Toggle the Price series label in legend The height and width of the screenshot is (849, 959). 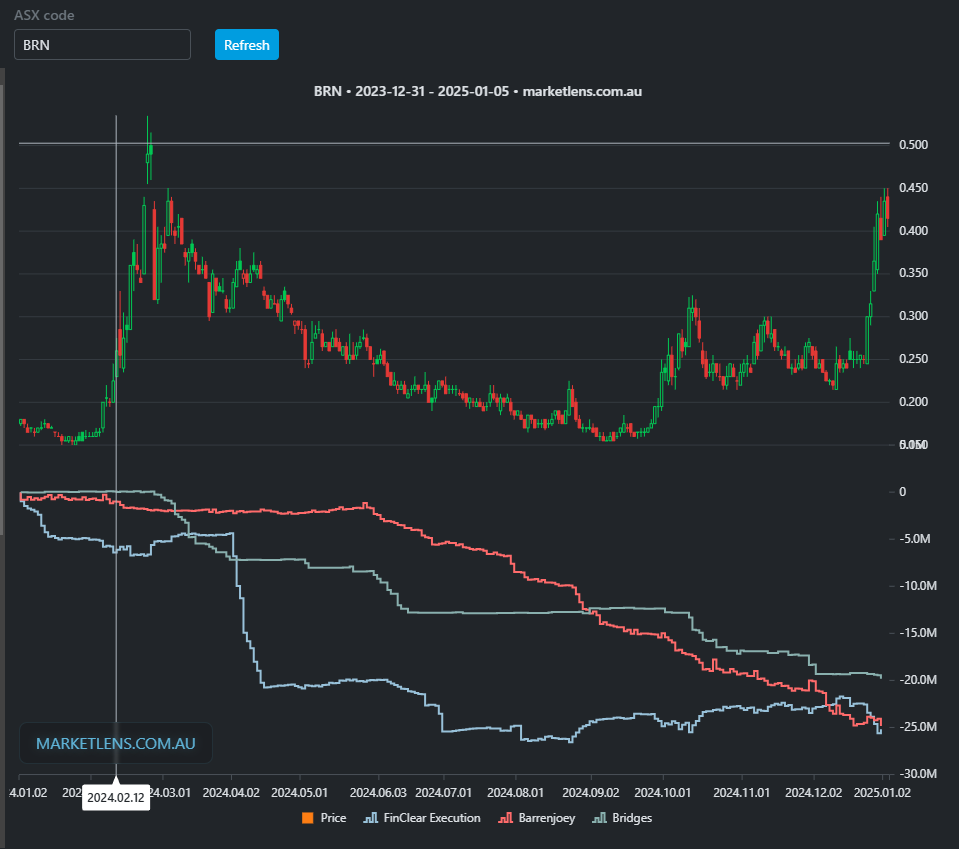pyautogui.click(x=333, y=818)
